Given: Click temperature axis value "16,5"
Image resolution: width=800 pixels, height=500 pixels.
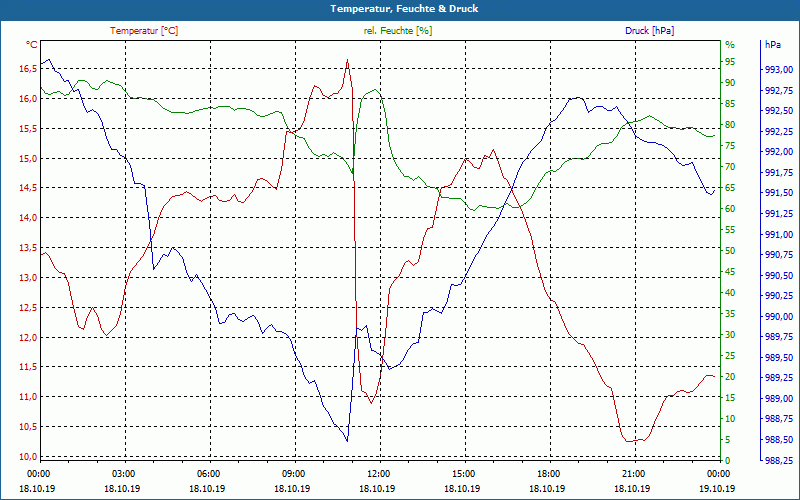Looking at the screenshot, I should (x=29, y=69).
